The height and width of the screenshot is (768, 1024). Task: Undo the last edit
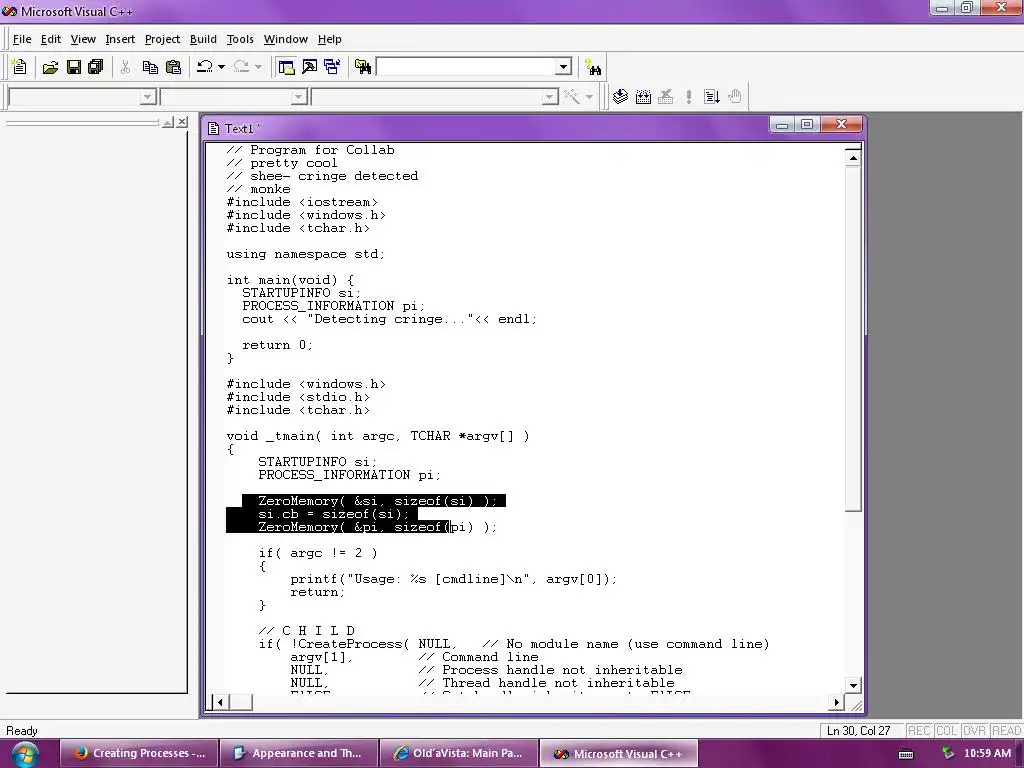(204, 67)
